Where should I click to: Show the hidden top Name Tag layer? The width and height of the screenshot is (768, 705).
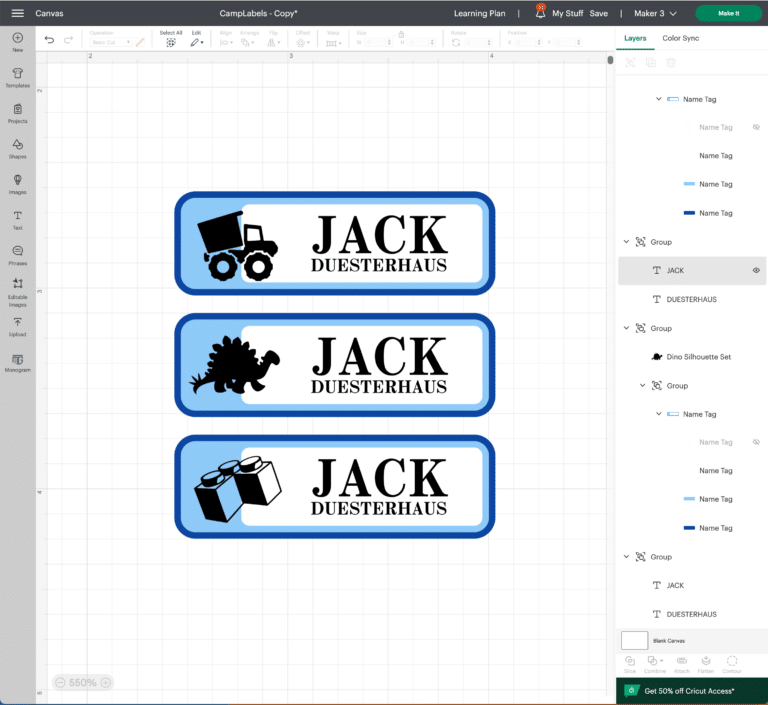point(756,128)
